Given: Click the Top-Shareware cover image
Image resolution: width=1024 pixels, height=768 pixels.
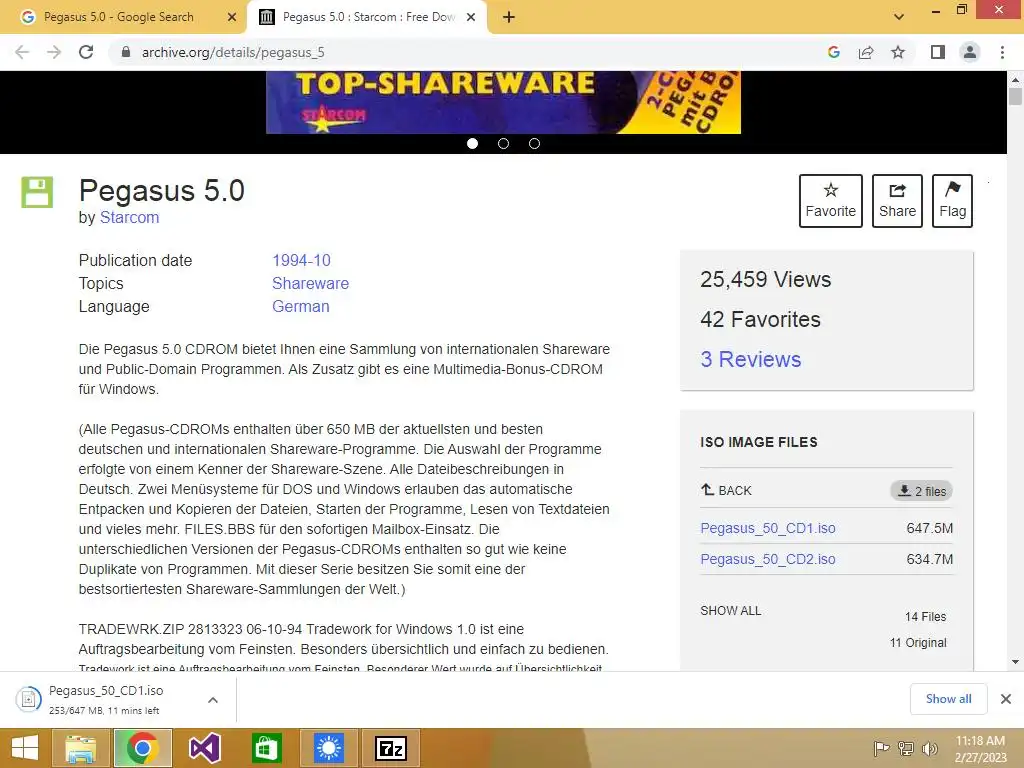Looking at the screenshot, I should [504, 103].
